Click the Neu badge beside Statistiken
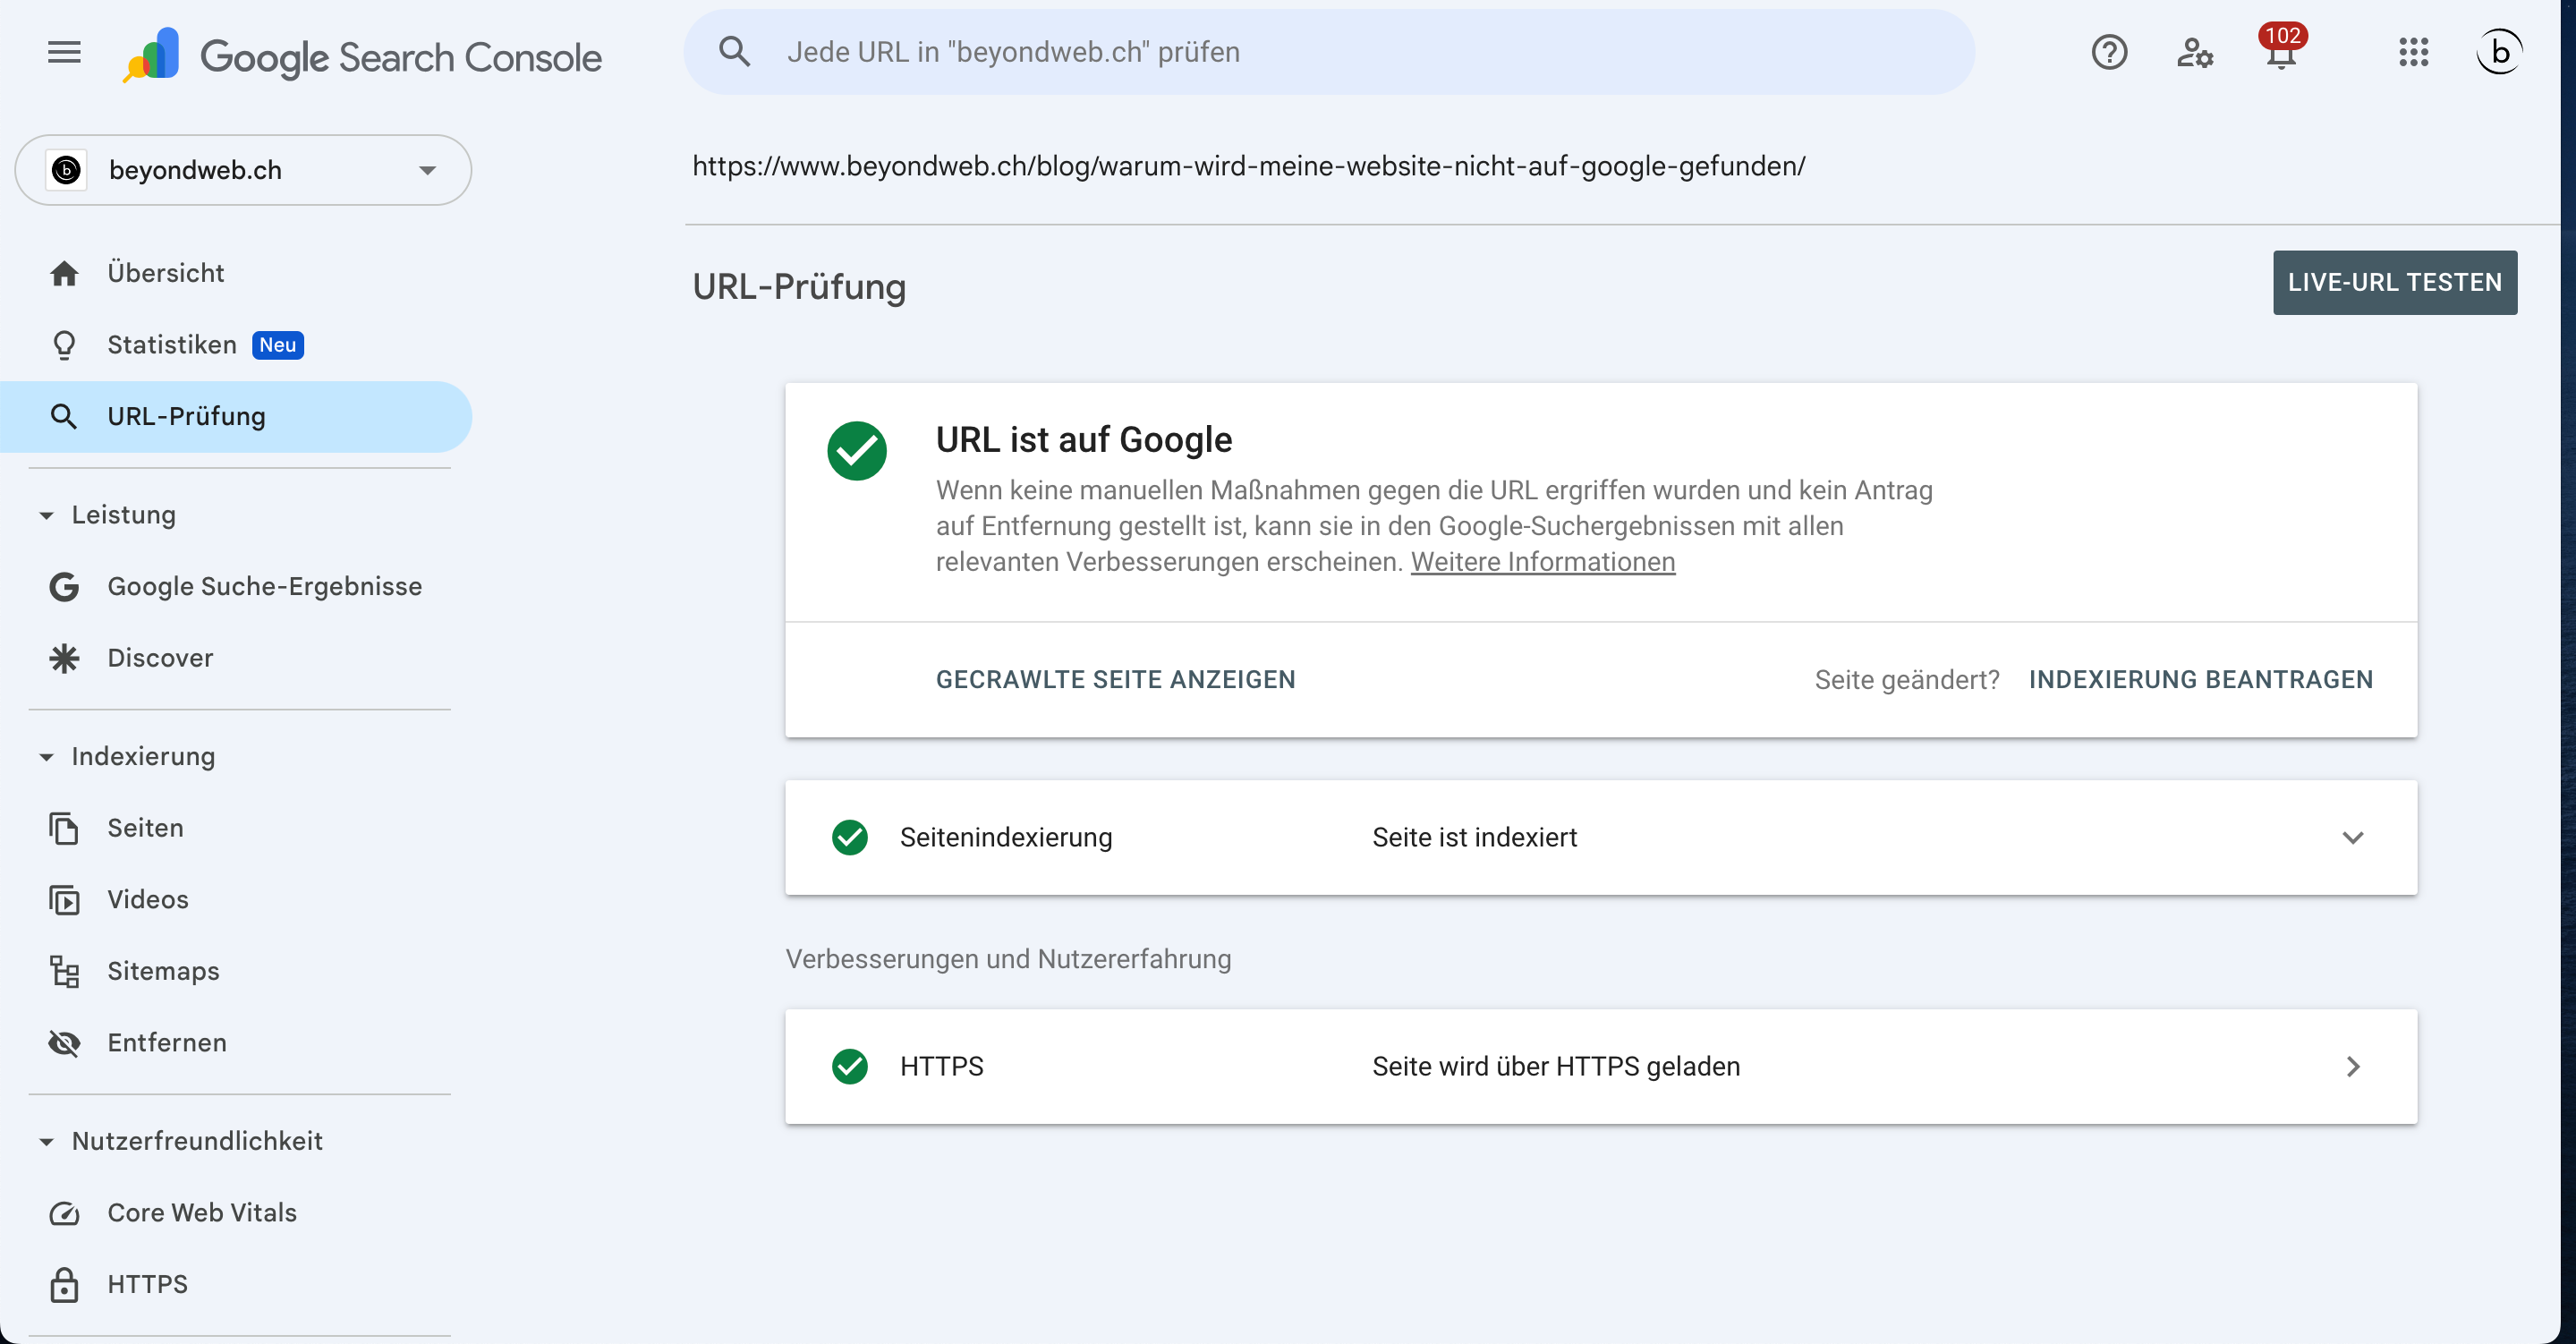The height and width of the screenshot is (1344, 2576). click(278, 345)
